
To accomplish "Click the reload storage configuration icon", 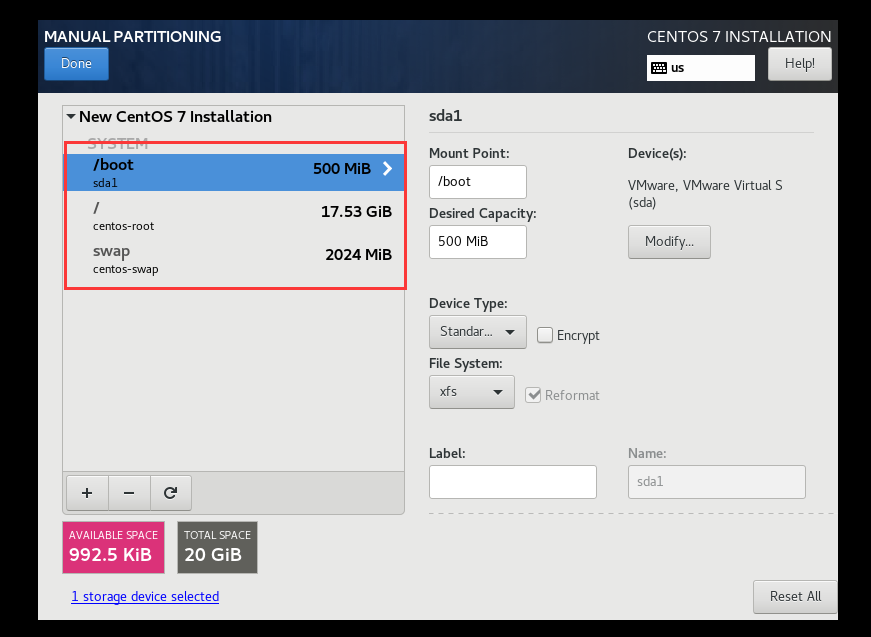I will tap(171, 493).
